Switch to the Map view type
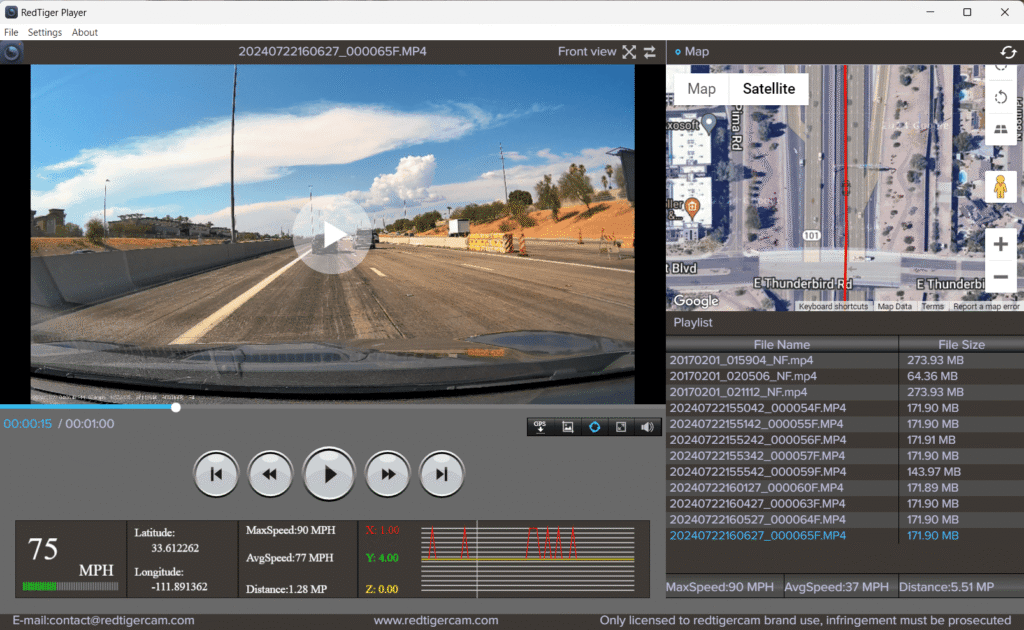1024x630 pixels. 702,89
